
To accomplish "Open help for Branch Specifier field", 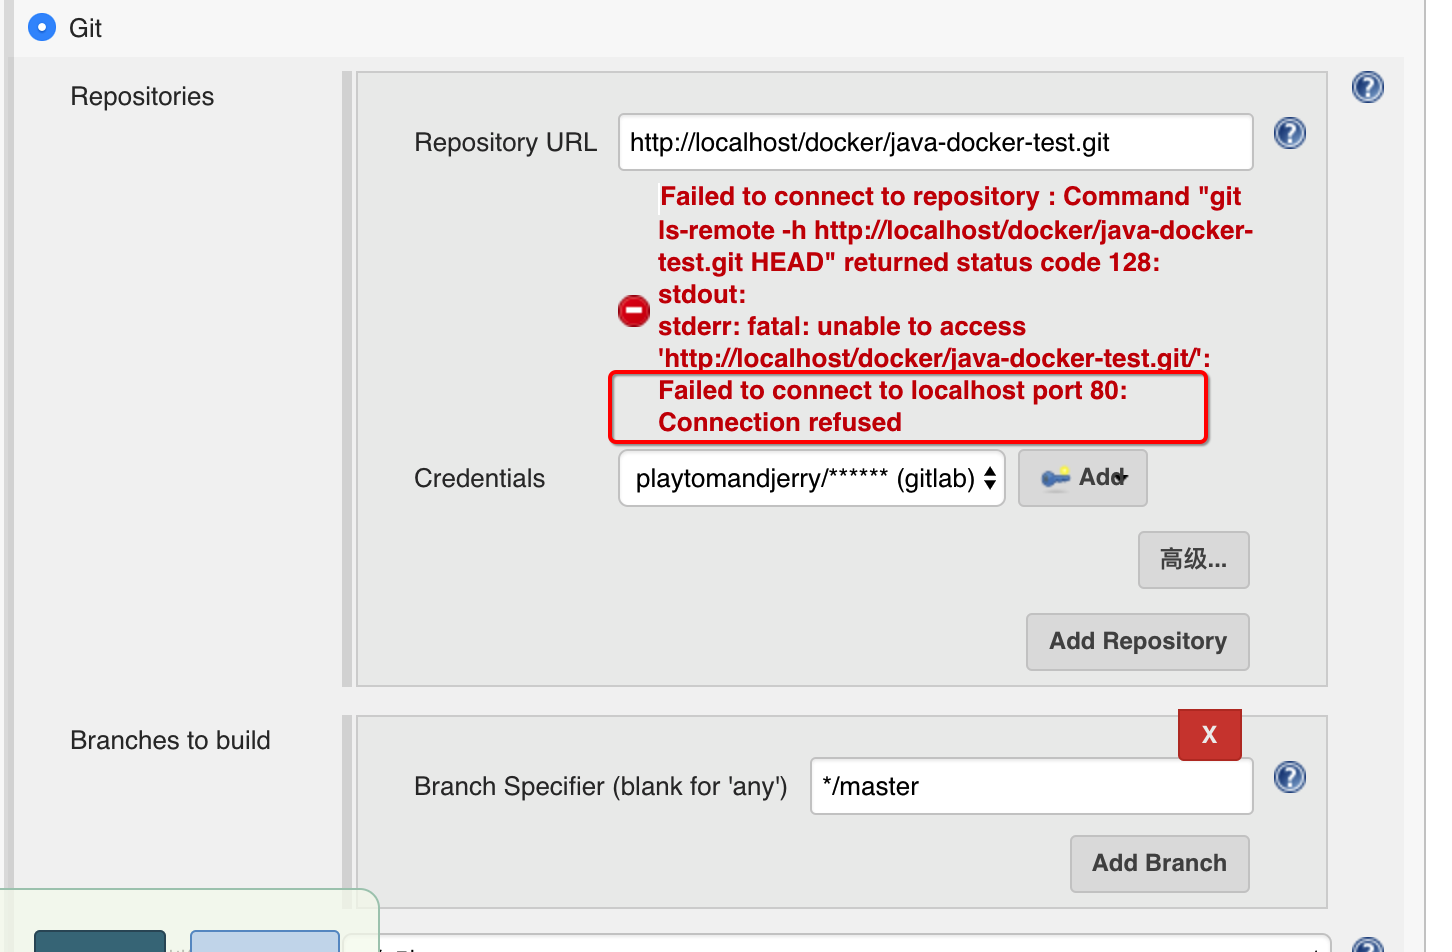I will (1289, 777).
